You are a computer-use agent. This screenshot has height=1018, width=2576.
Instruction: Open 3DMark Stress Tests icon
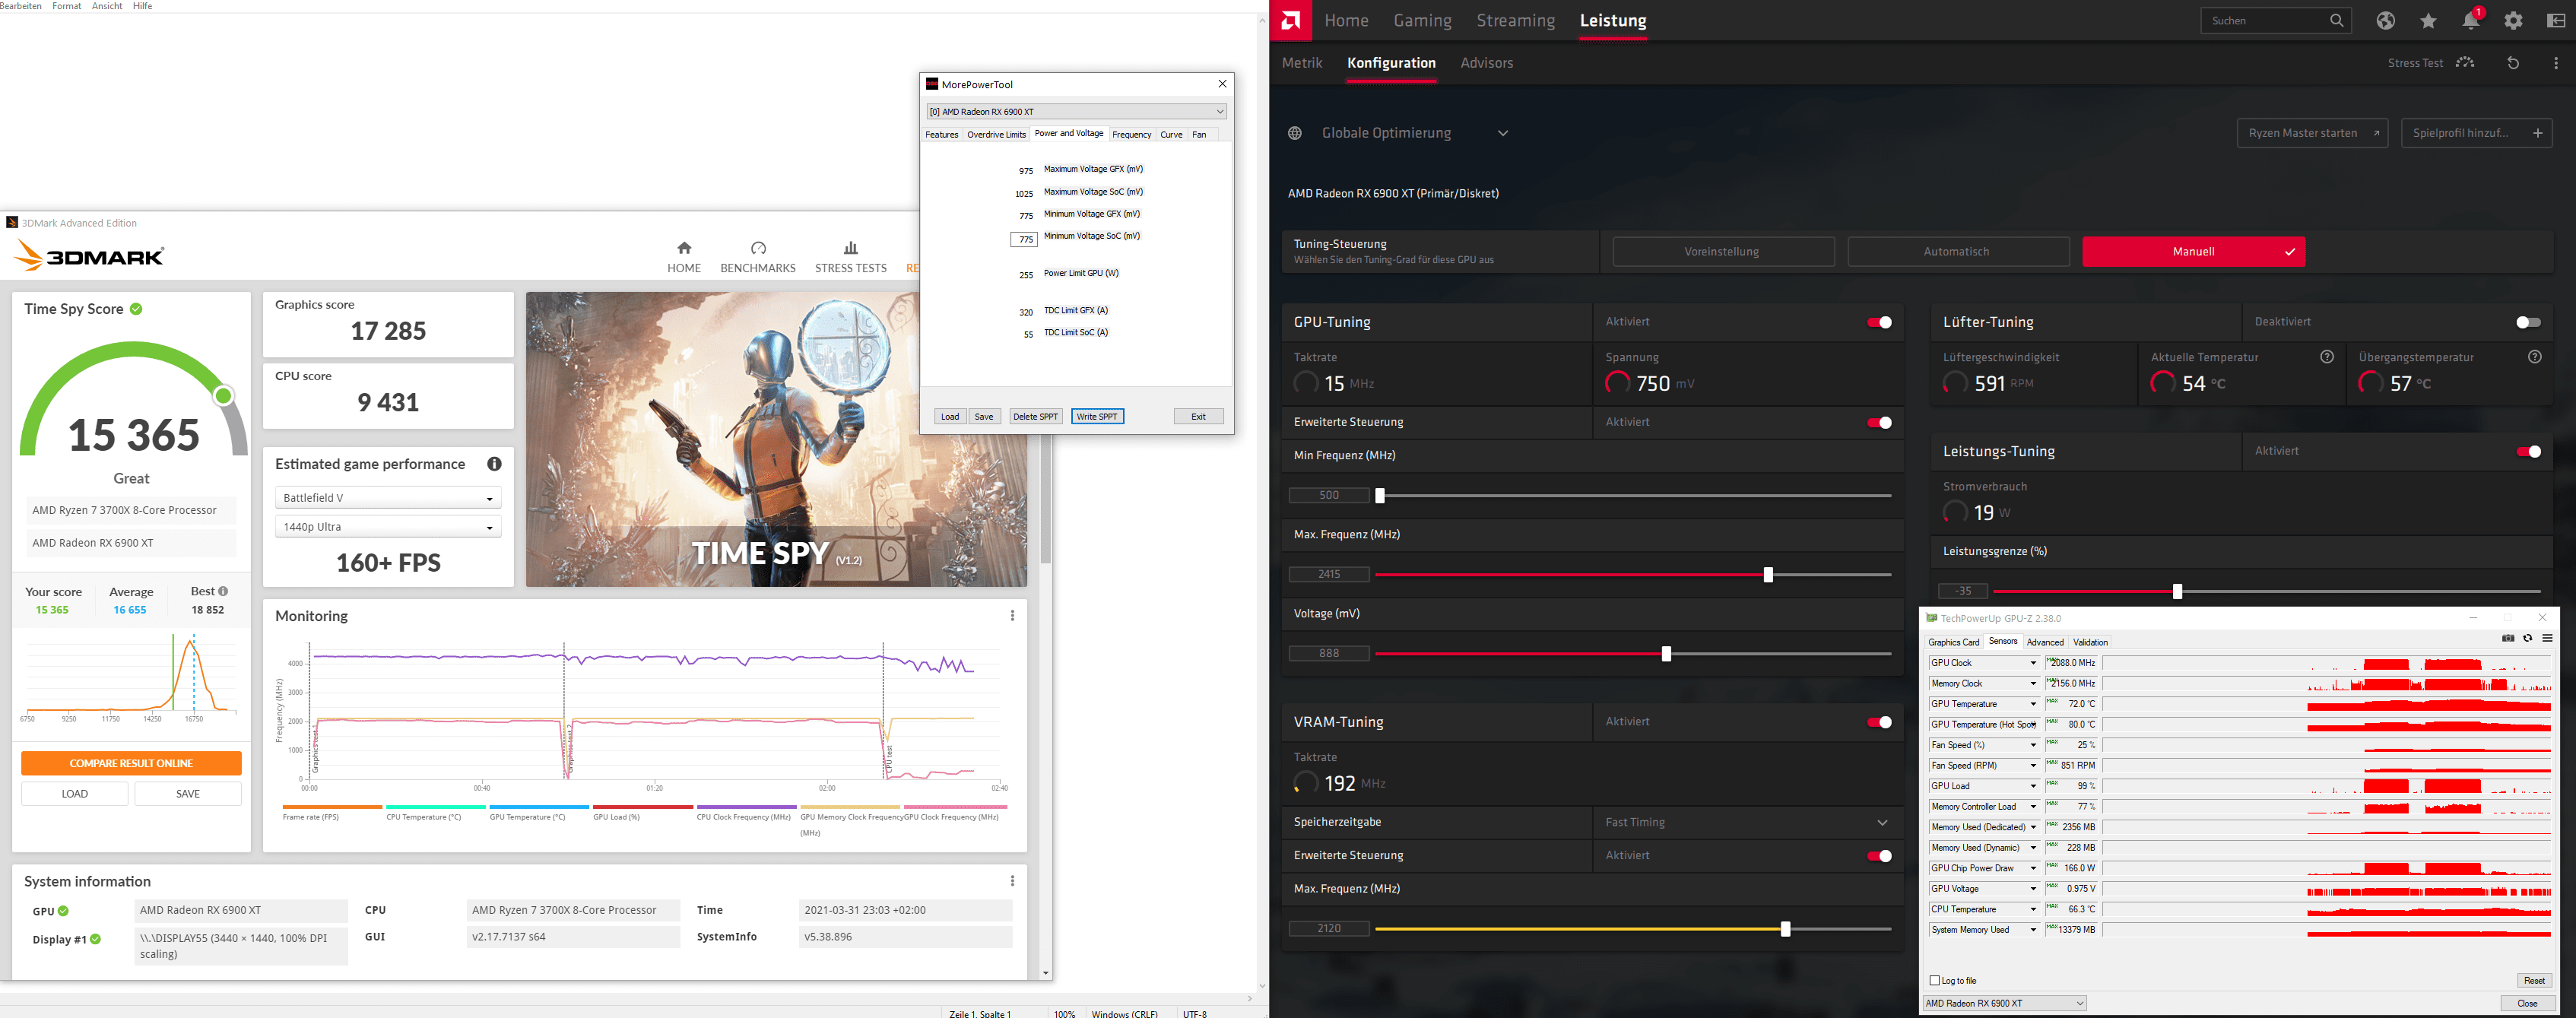click(x=850, y=248)
